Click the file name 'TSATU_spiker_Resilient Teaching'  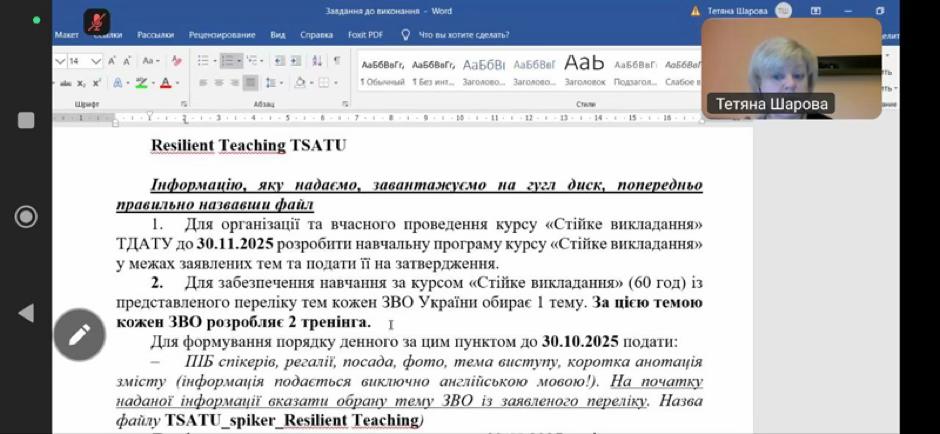(292, 420)
